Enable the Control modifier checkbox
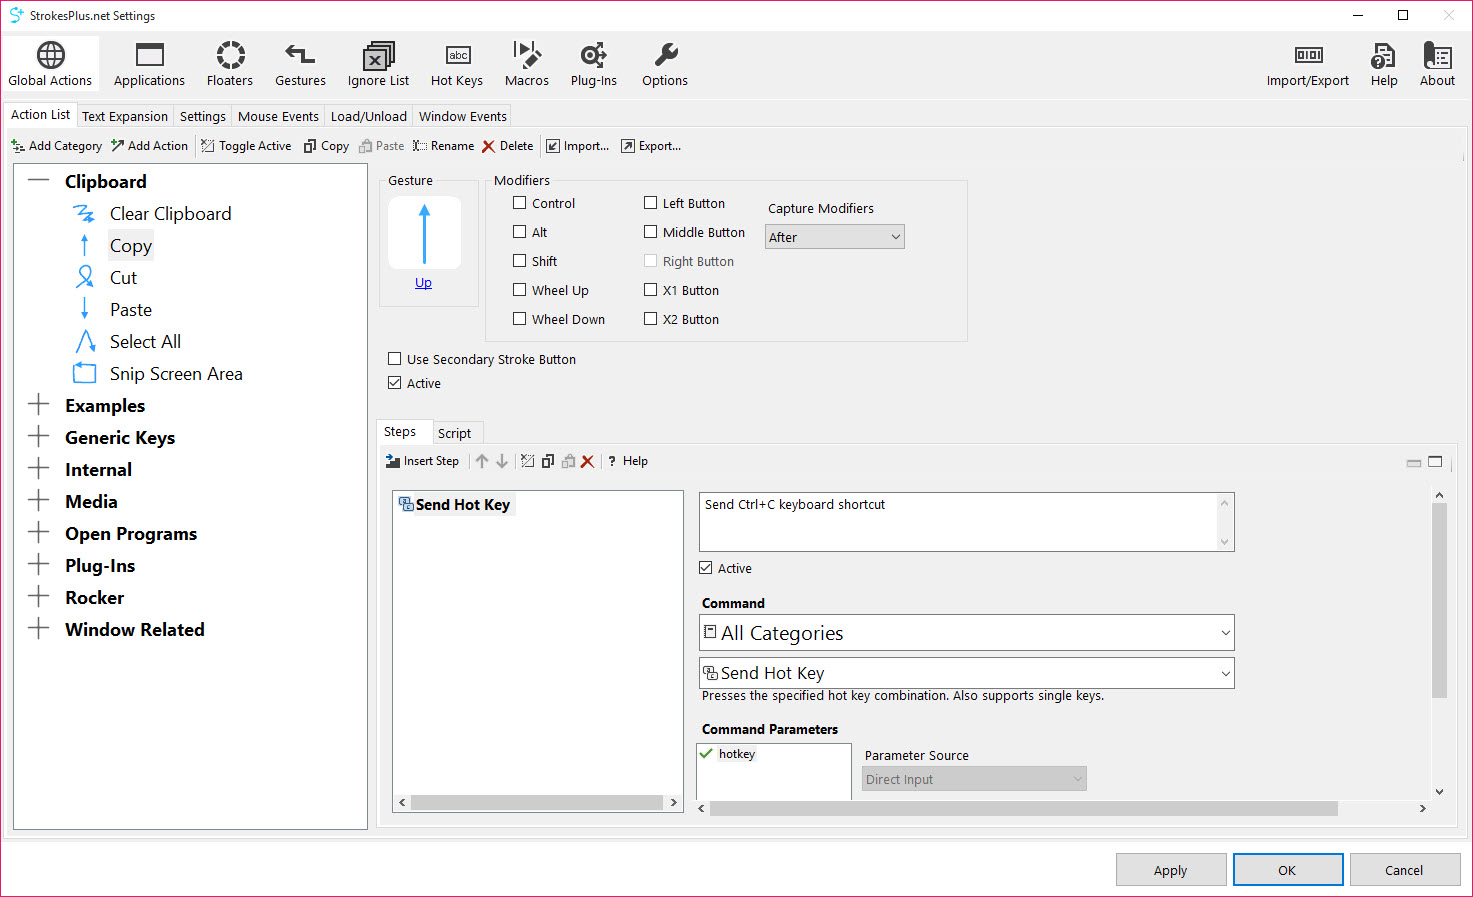This screenshot has width=1473, height=897. (520, 203)
